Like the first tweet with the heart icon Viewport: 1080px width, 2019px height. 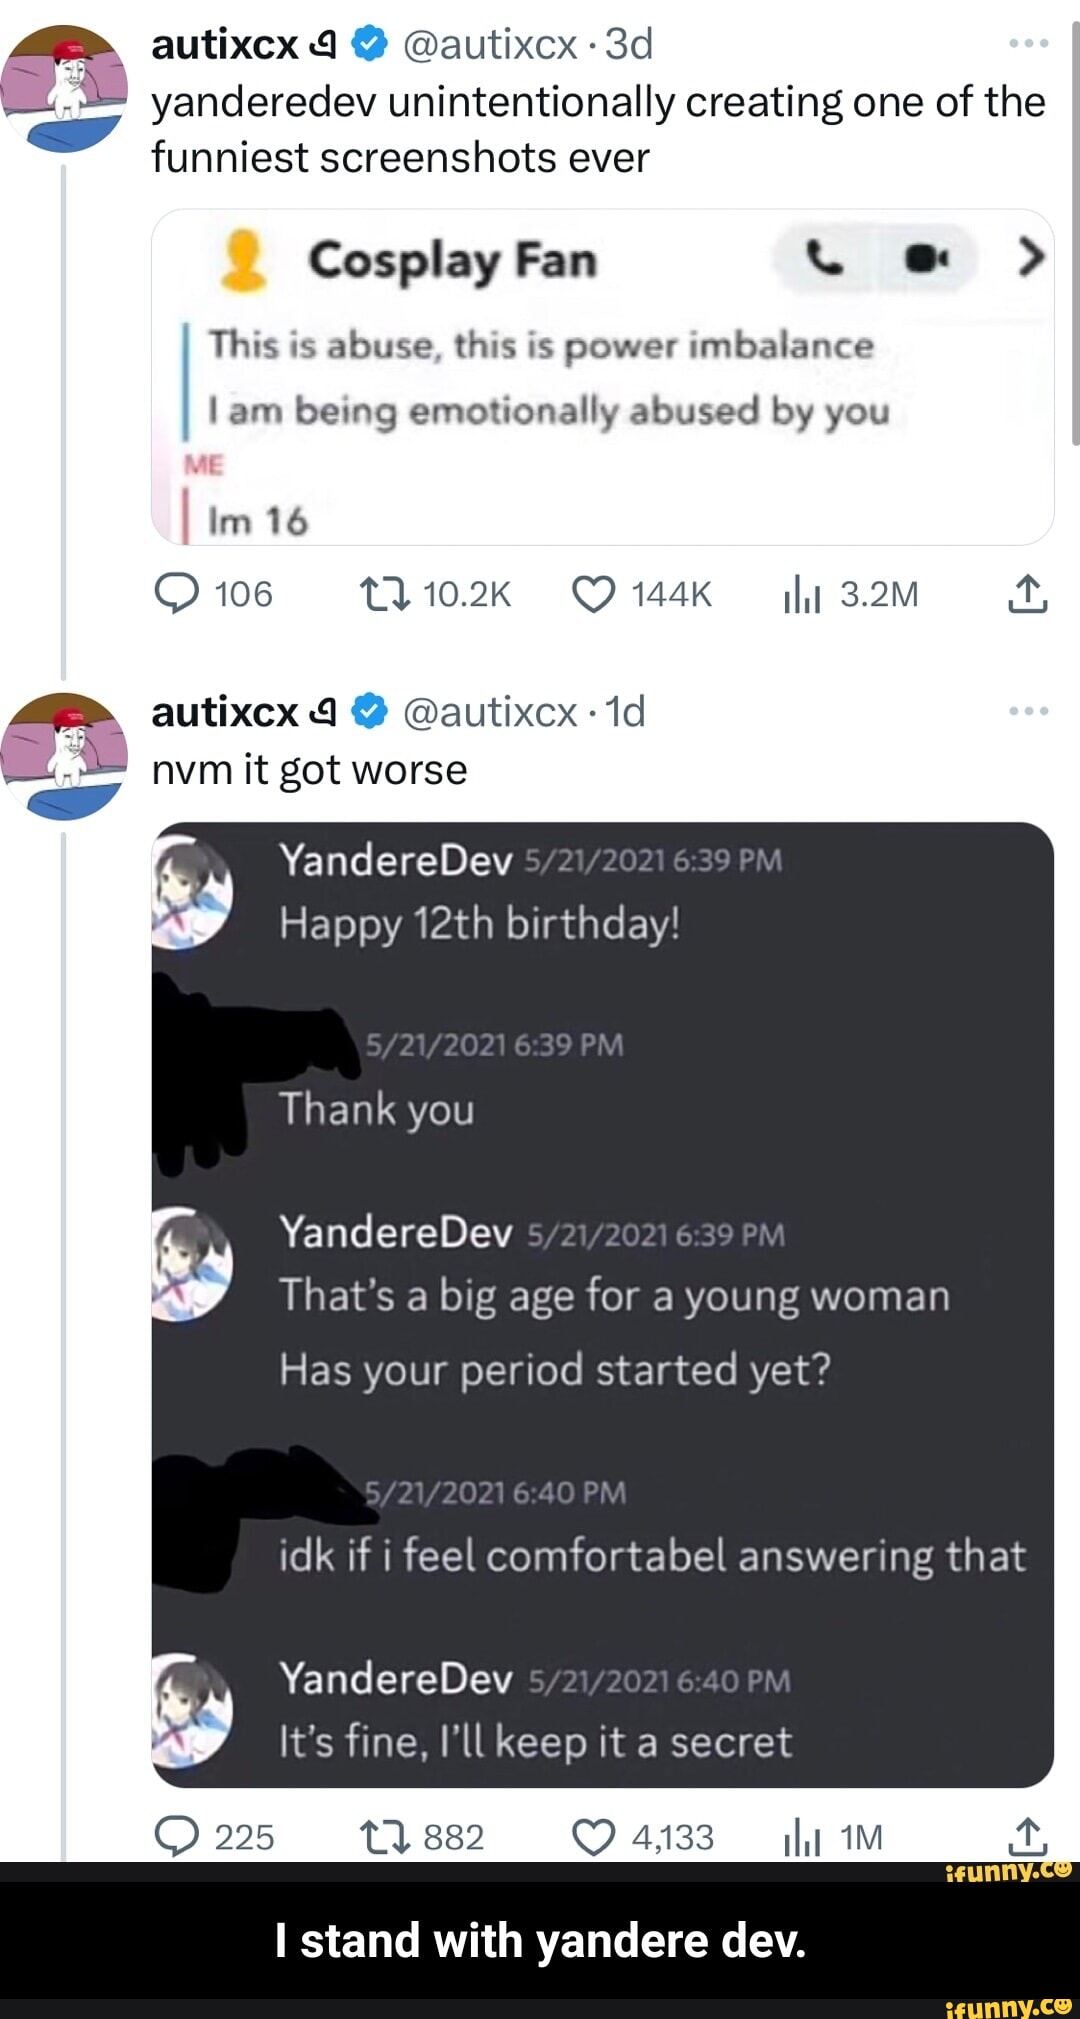[596, 592]
